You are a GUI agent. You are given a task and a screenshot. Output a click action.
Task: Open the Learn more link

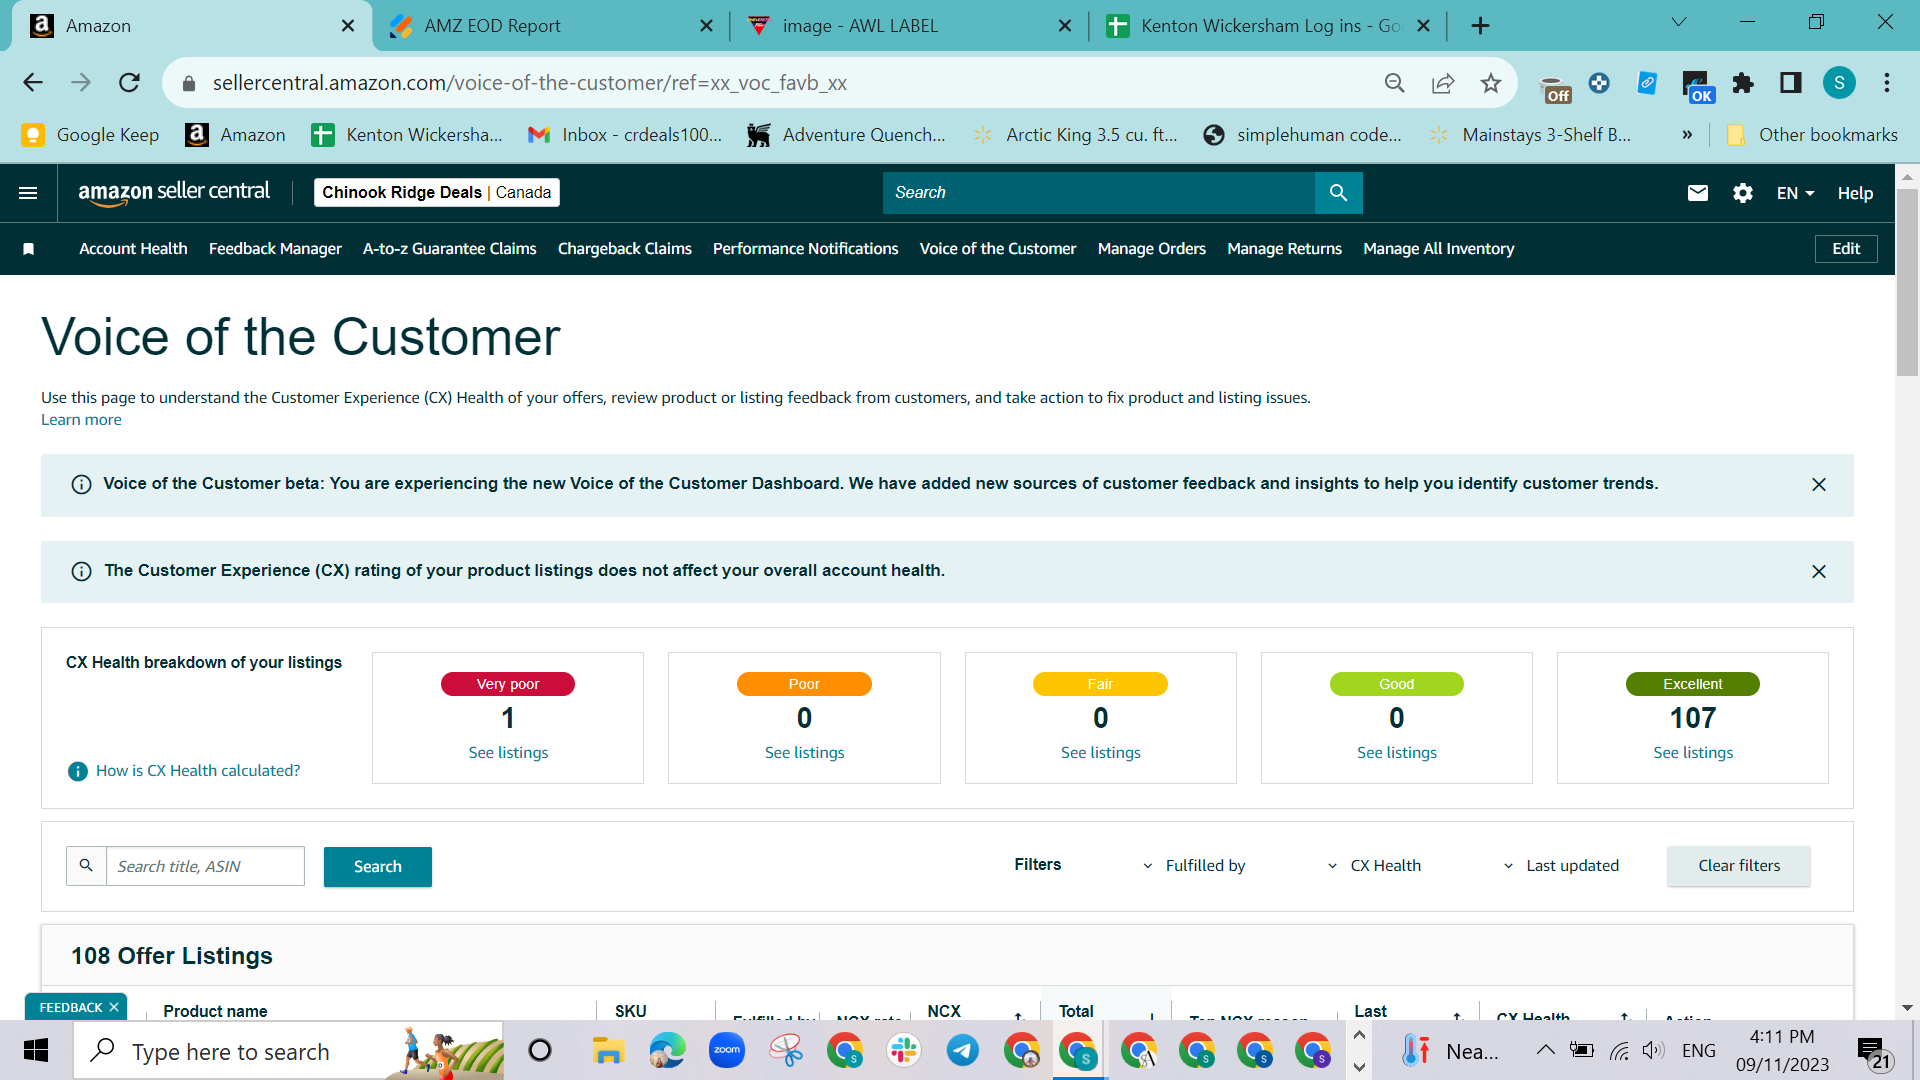[81, 420]
